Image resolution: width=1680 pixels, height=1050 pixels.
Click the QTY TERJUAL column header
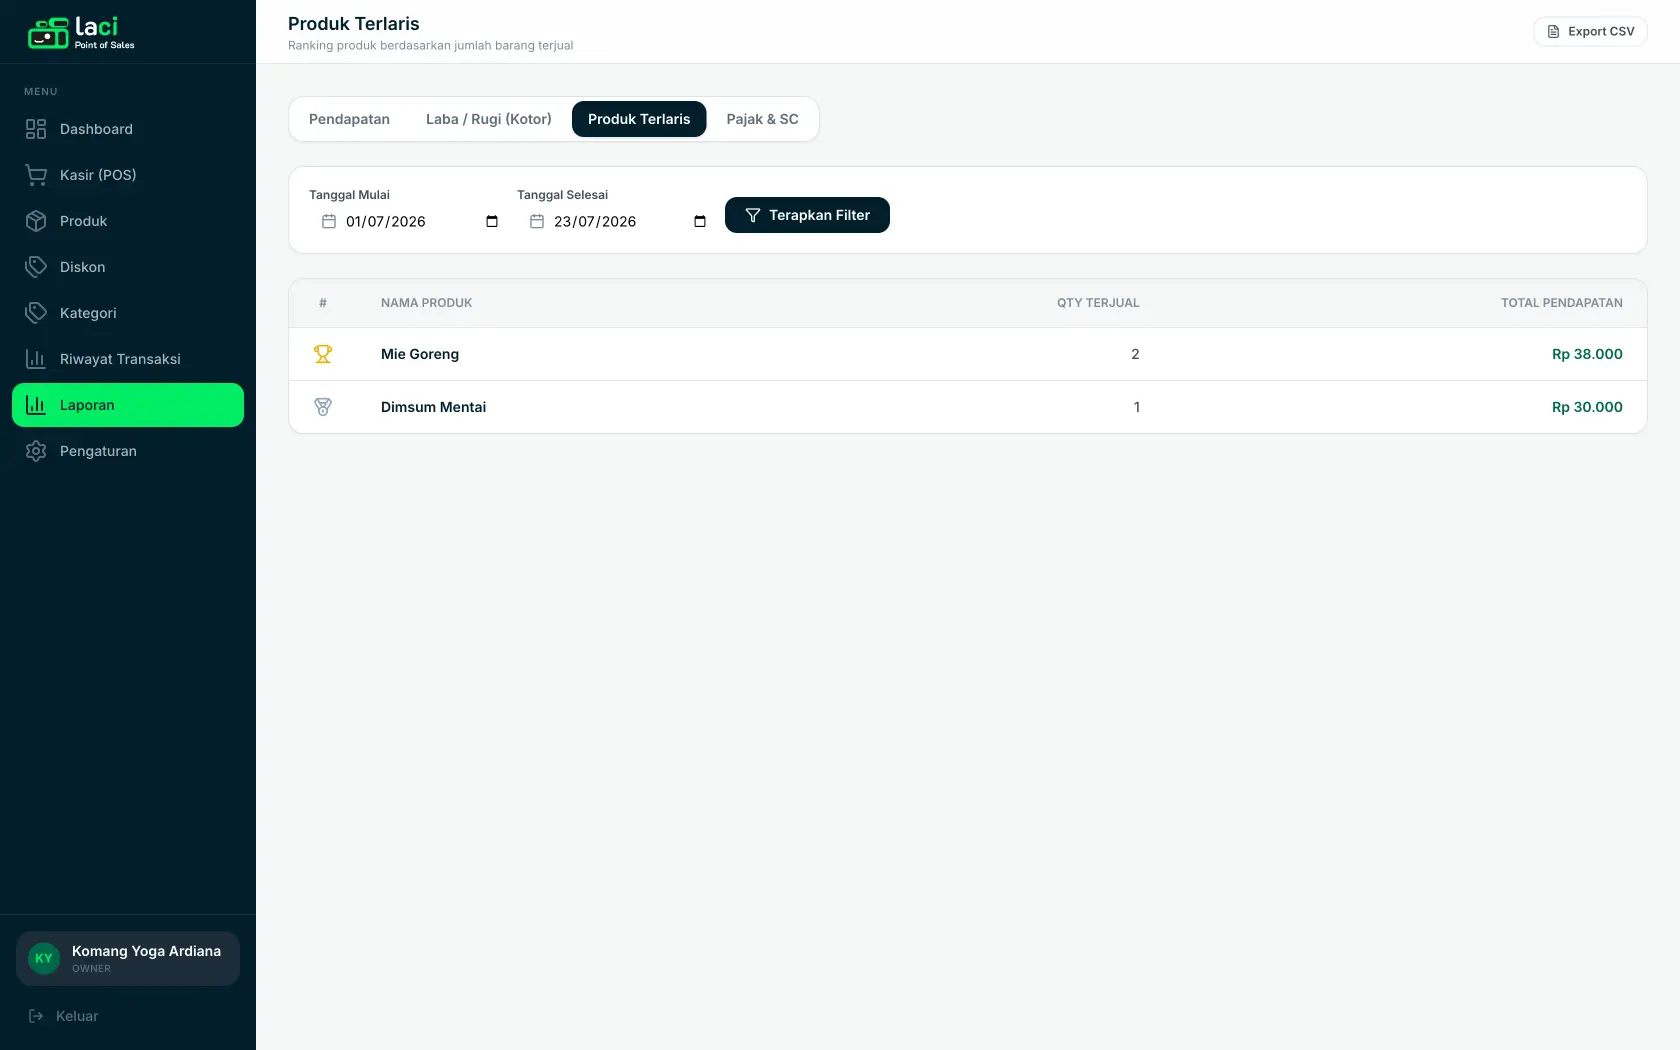click(x=1098, y=303)
